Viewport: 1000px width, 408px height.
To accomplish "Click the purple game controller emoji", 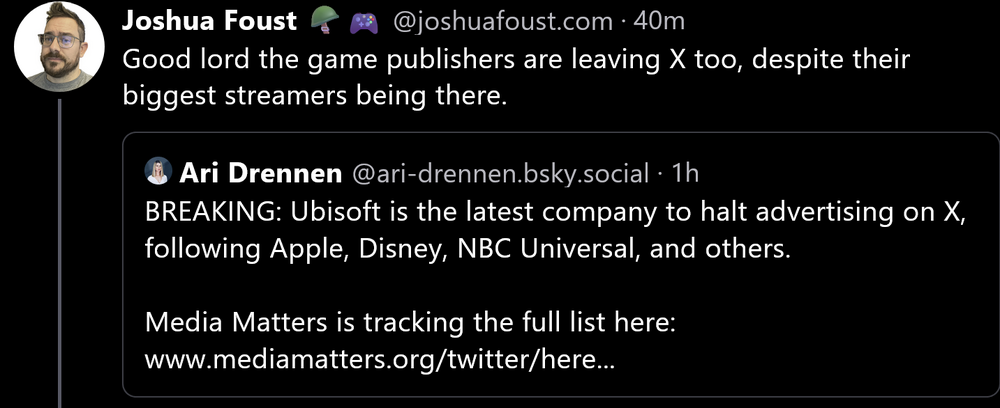I will click(363, 21).
